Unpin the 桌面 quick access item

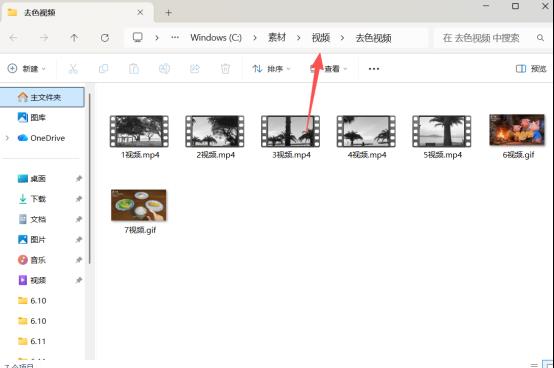79,179
